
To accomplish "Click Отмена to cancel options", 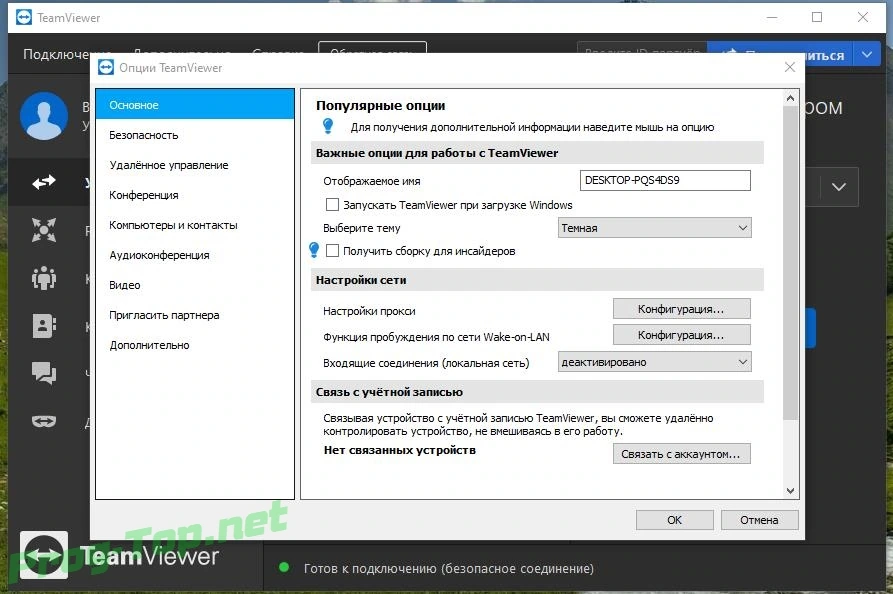I will (759, 520).
